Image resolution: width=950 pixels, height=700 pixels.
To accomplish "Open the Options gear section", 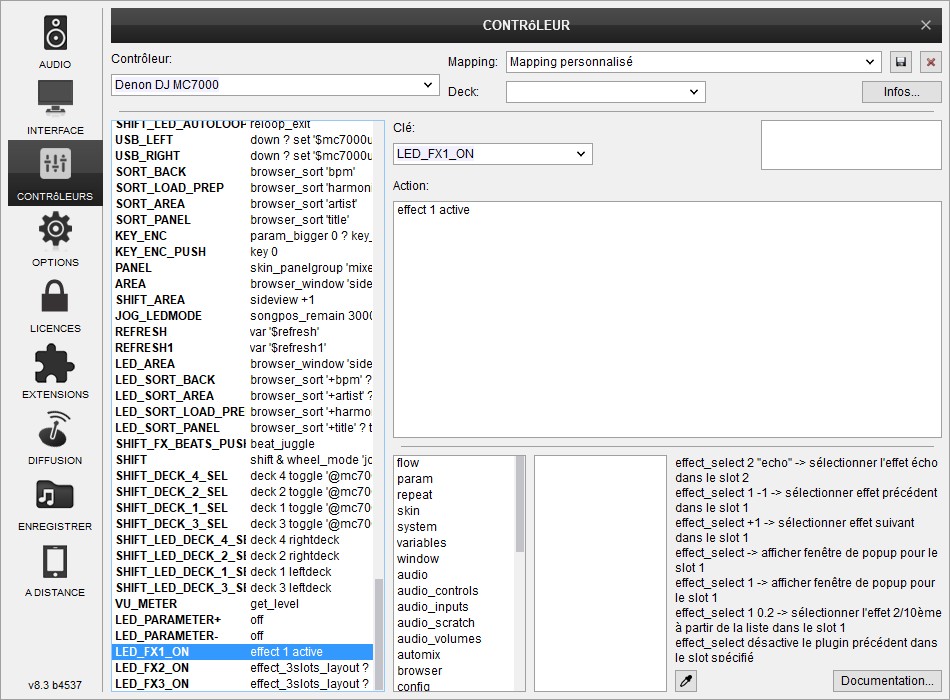I will click(55, 240).
